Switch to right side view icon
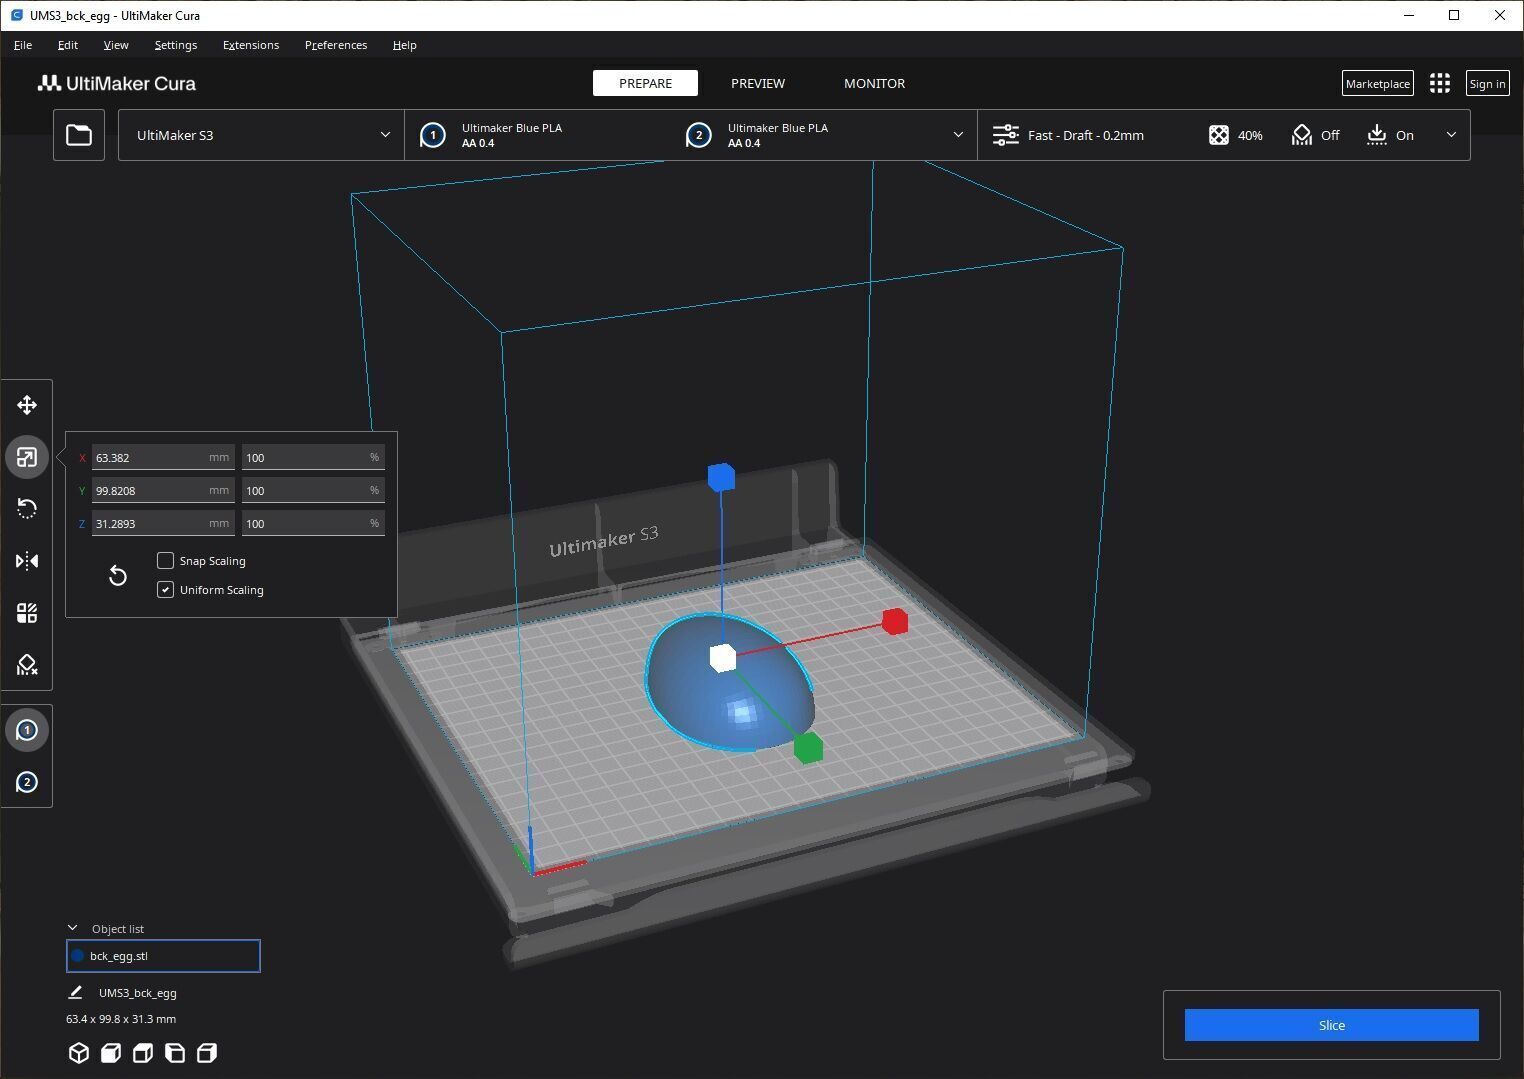 [x=207, y=1053]
